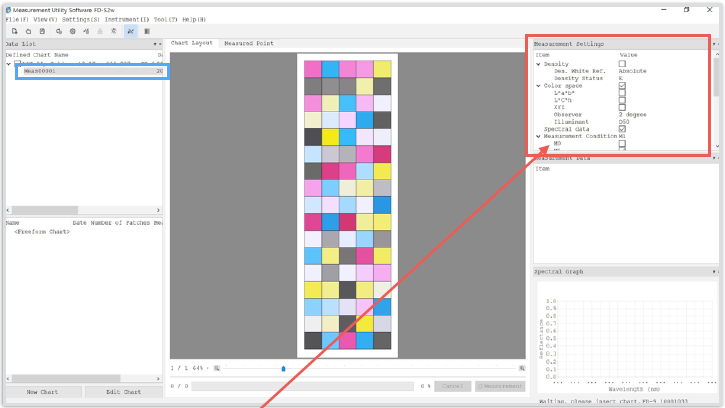
Task: Collapse the Color space group
Action: coord(538,86)
